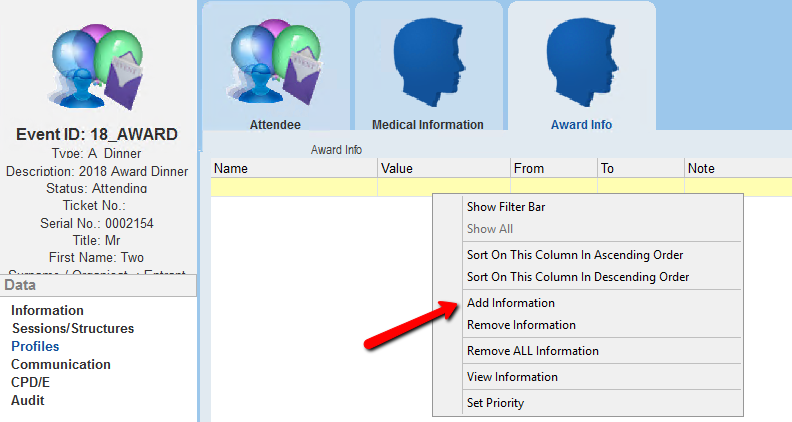The height and width of the screenshot is (422, 792).
Task: Choose Show Filter Bar from context menu
Action: pos(507,207)
